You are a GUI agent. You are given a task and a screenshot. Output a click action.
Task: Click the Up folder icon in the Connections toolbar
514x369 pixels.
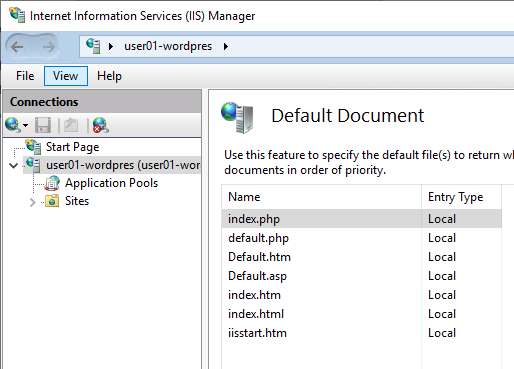pos(71,125)
